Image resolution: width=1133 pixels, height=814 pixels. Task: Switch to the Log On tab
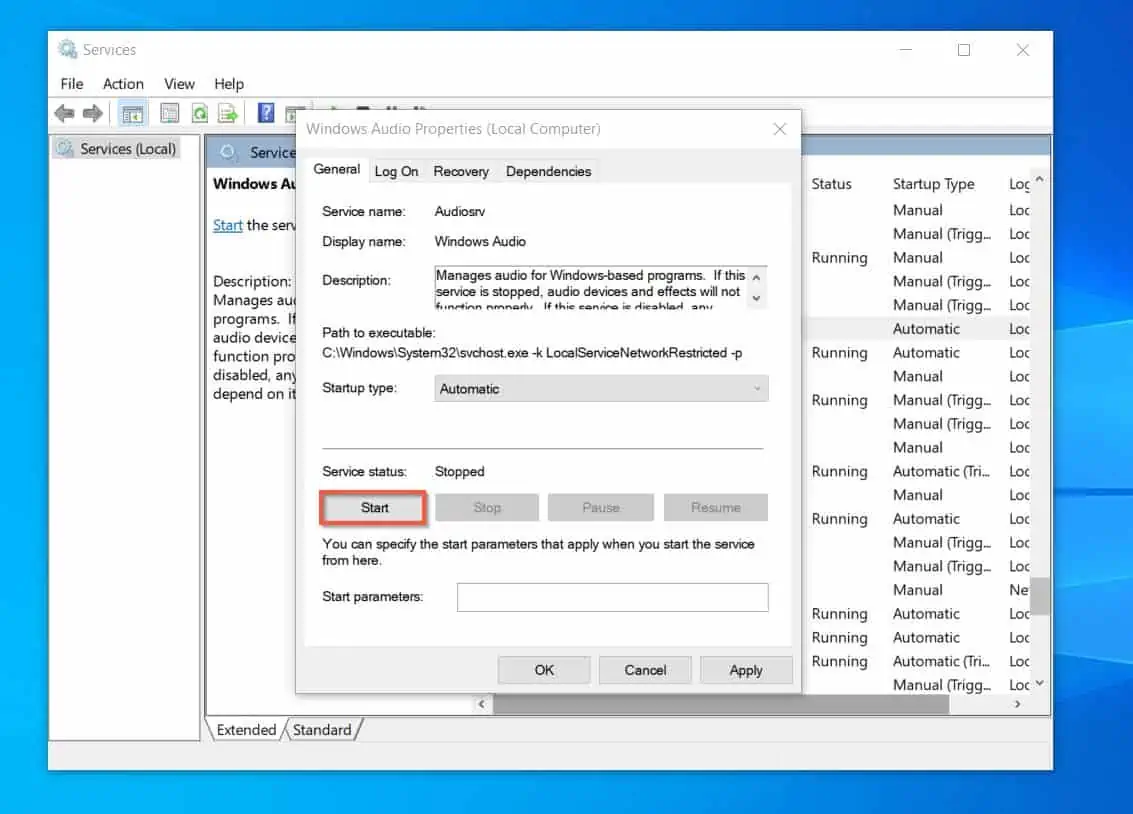(x=396, y=171)
